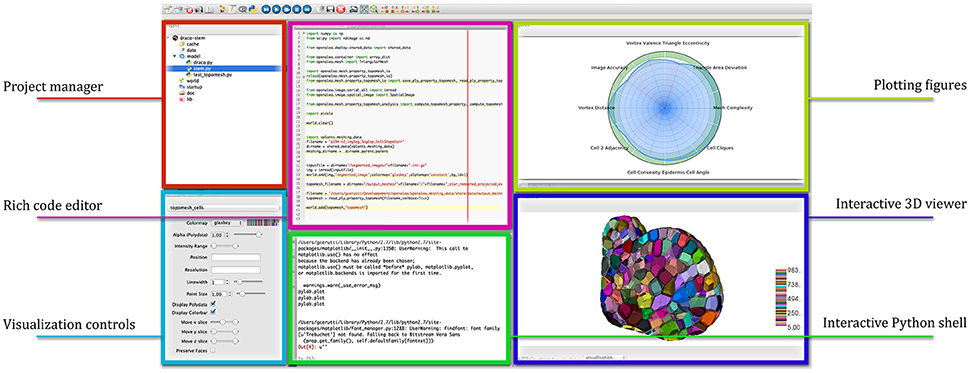Open the visualisation dropdown below 3D viewer
The width and height of the screenshot is (970, 373).
[x=603, y=357]
